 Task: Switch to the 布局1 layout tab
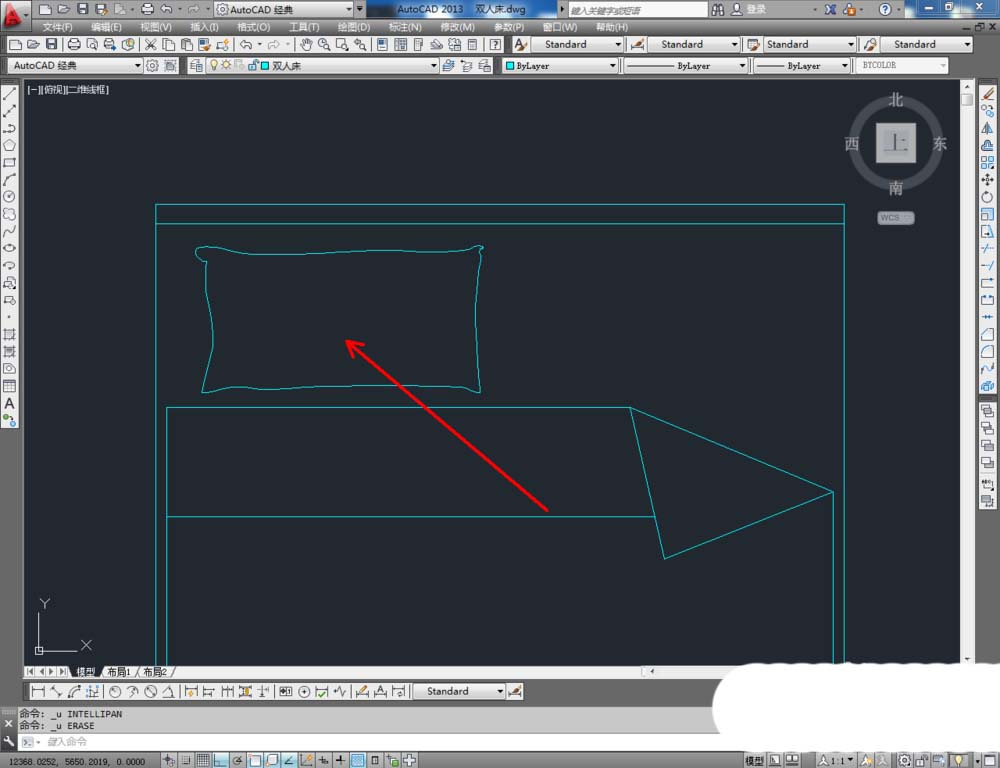pos(119,672)
